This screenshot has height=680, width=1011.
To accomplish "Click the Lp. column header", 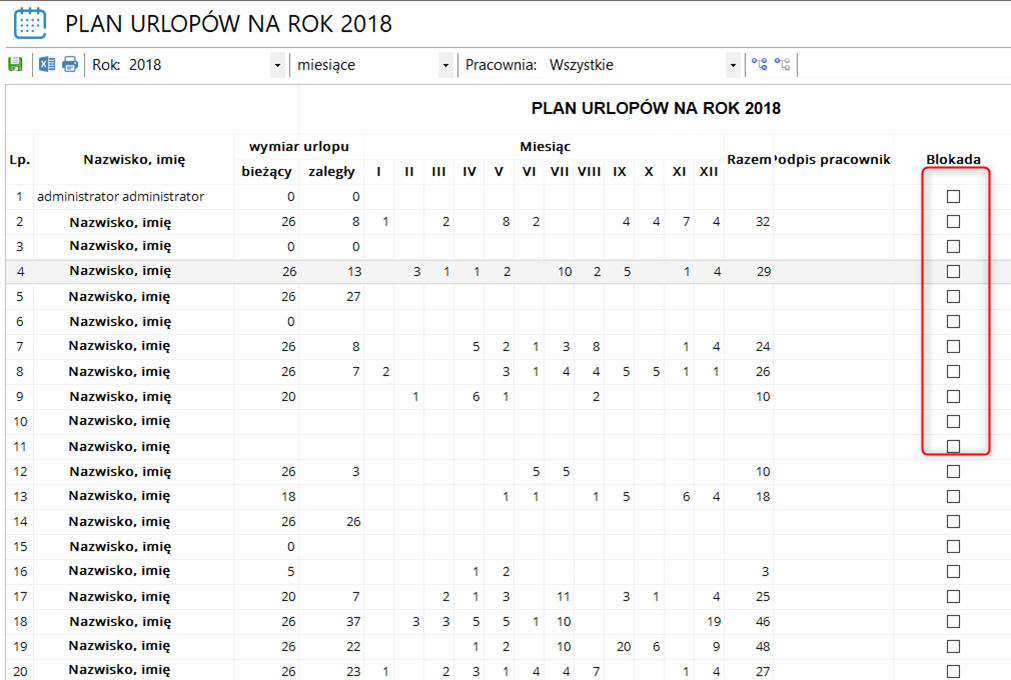I will pos(20,159).
